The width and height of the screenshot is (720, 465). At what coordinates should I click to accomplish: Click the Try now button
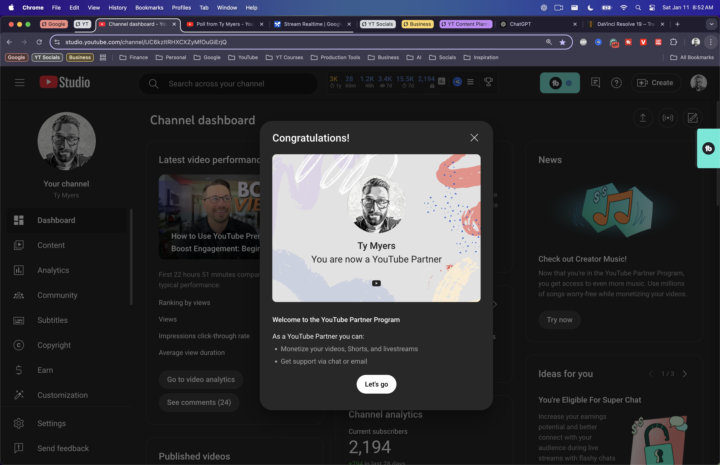tap(559, 319)
